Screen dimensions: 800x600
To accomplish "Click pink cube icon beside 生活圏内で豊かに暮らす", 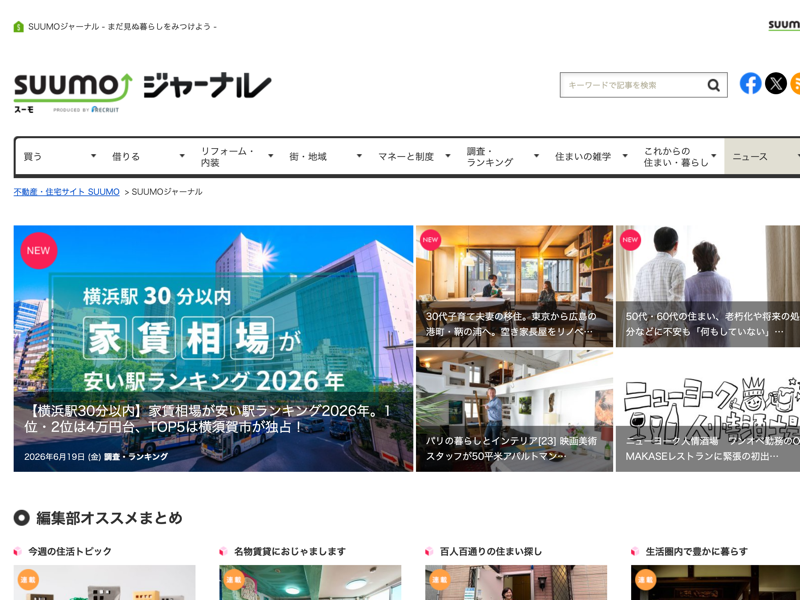I will [x=635, y=552].
